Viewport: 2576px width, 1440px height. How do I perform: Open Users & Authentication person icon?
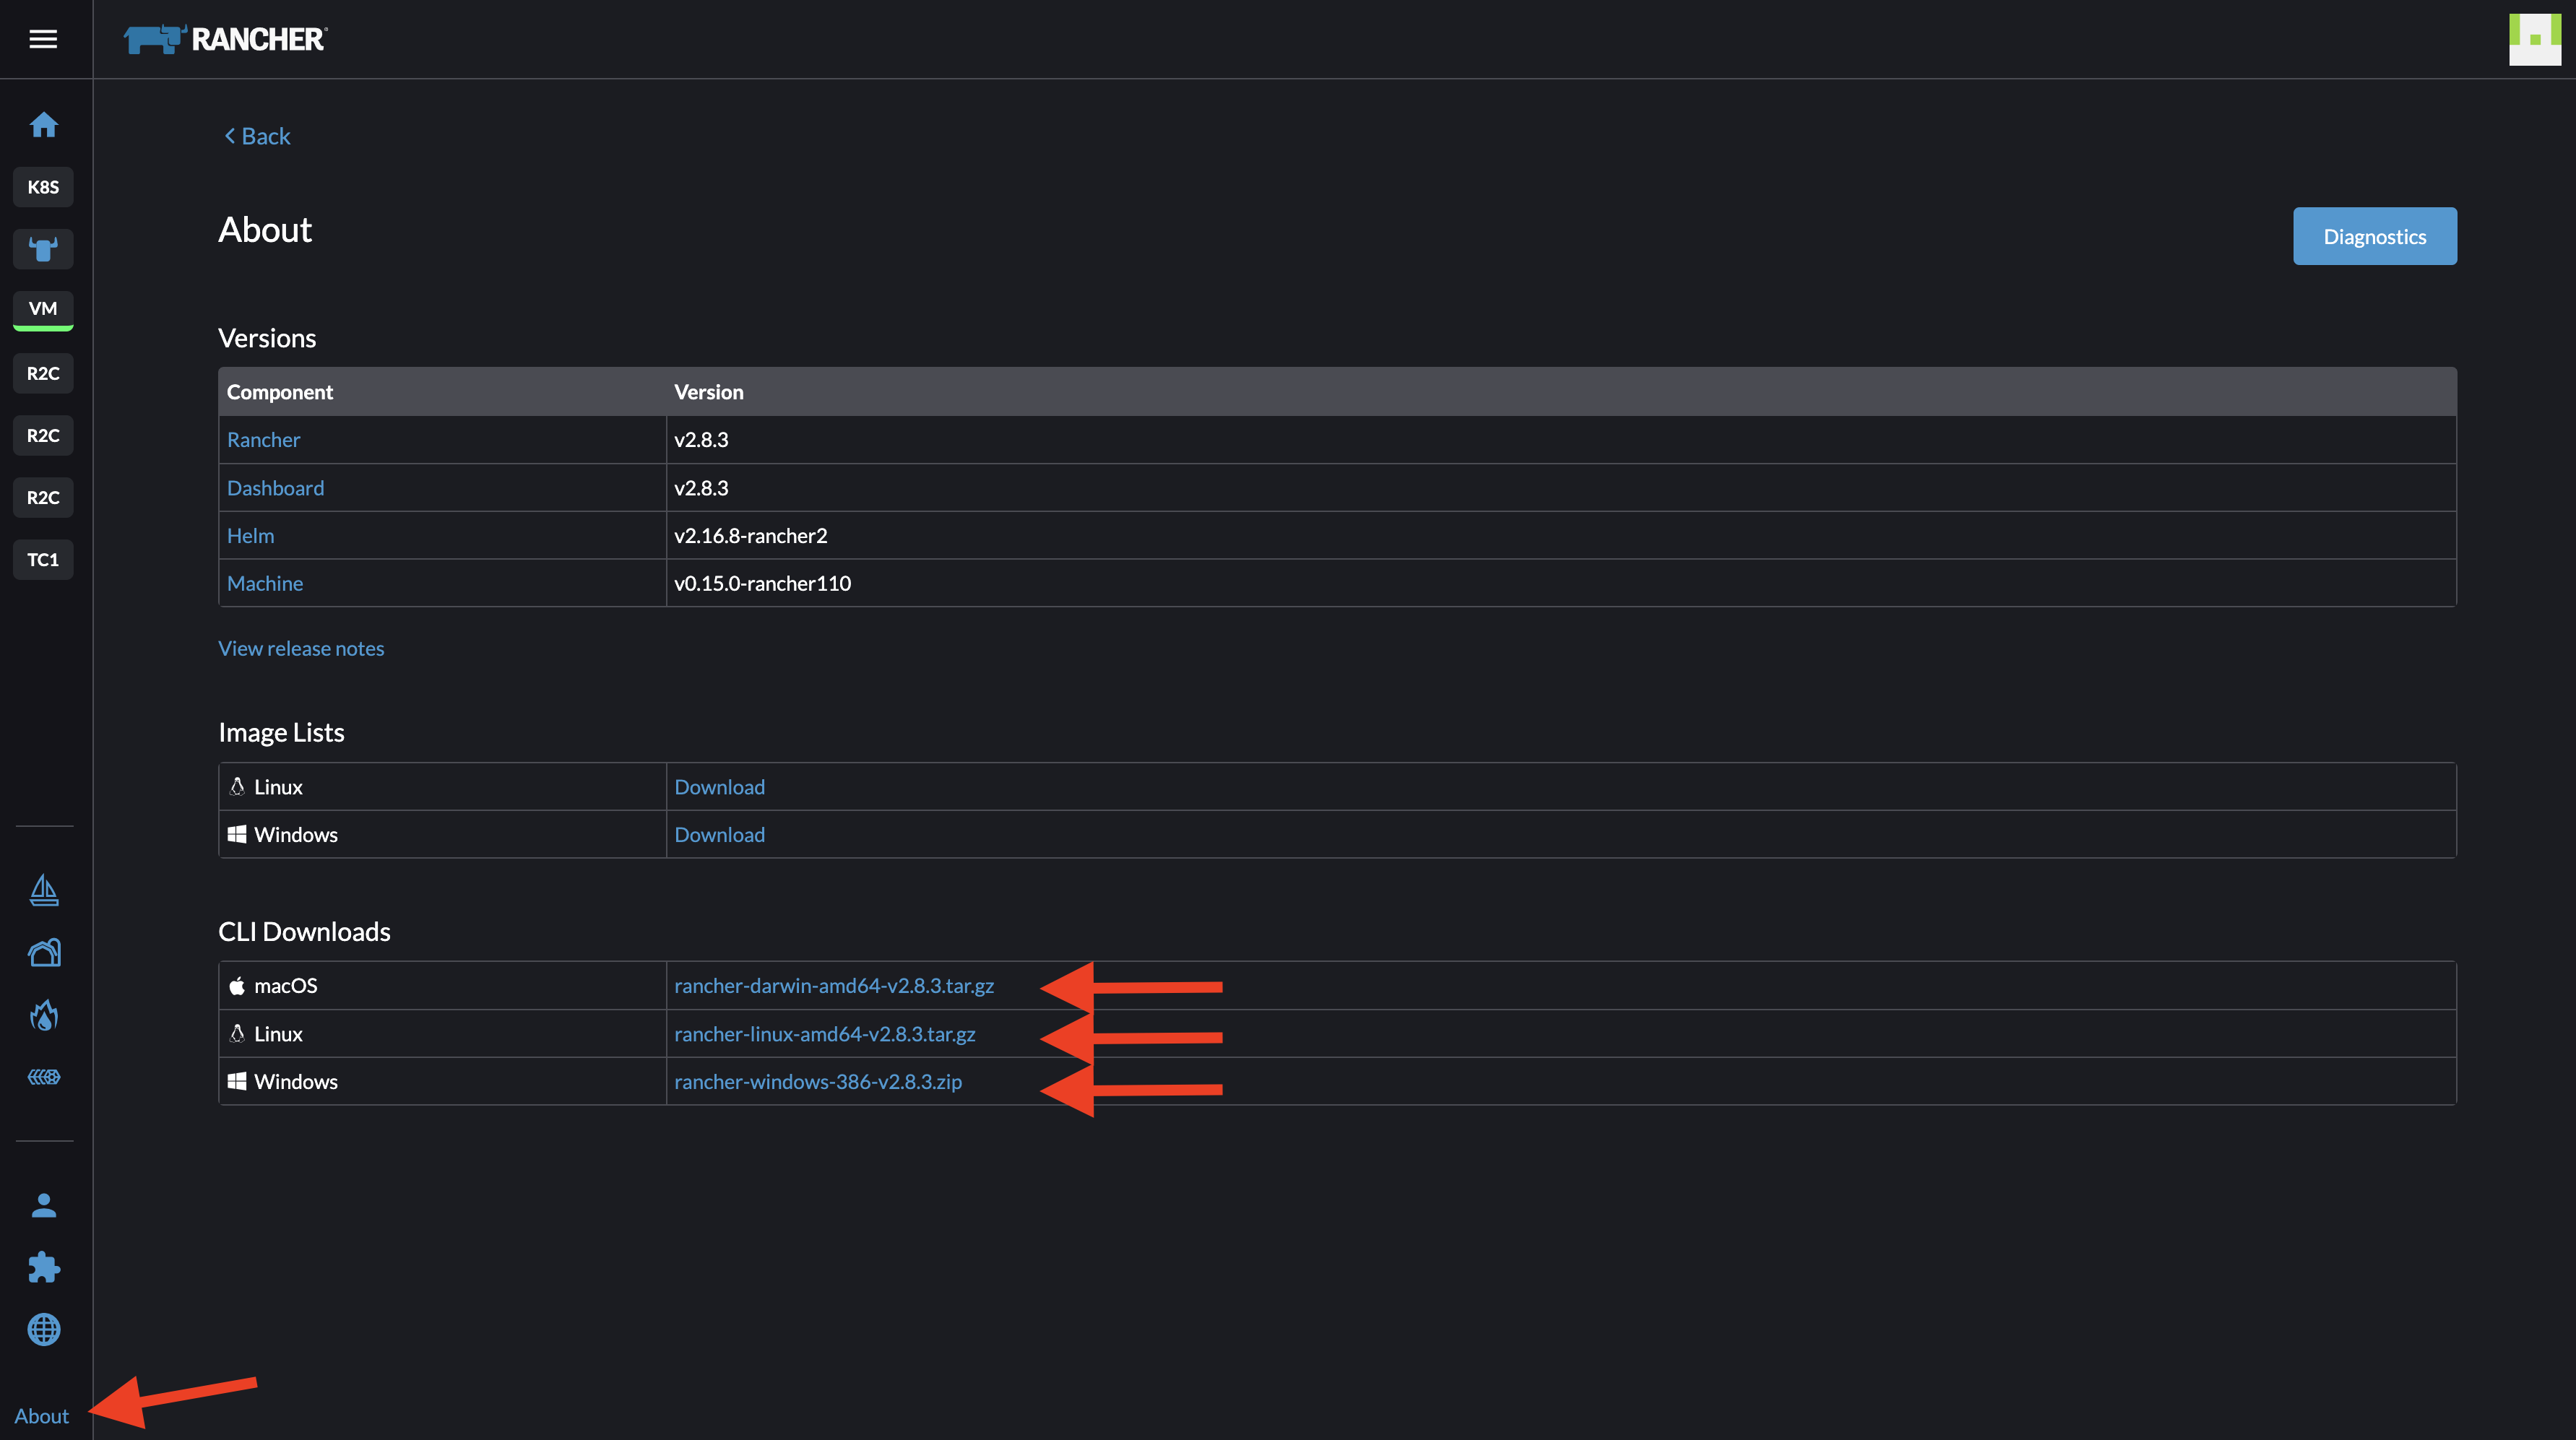coord(43,1205)
